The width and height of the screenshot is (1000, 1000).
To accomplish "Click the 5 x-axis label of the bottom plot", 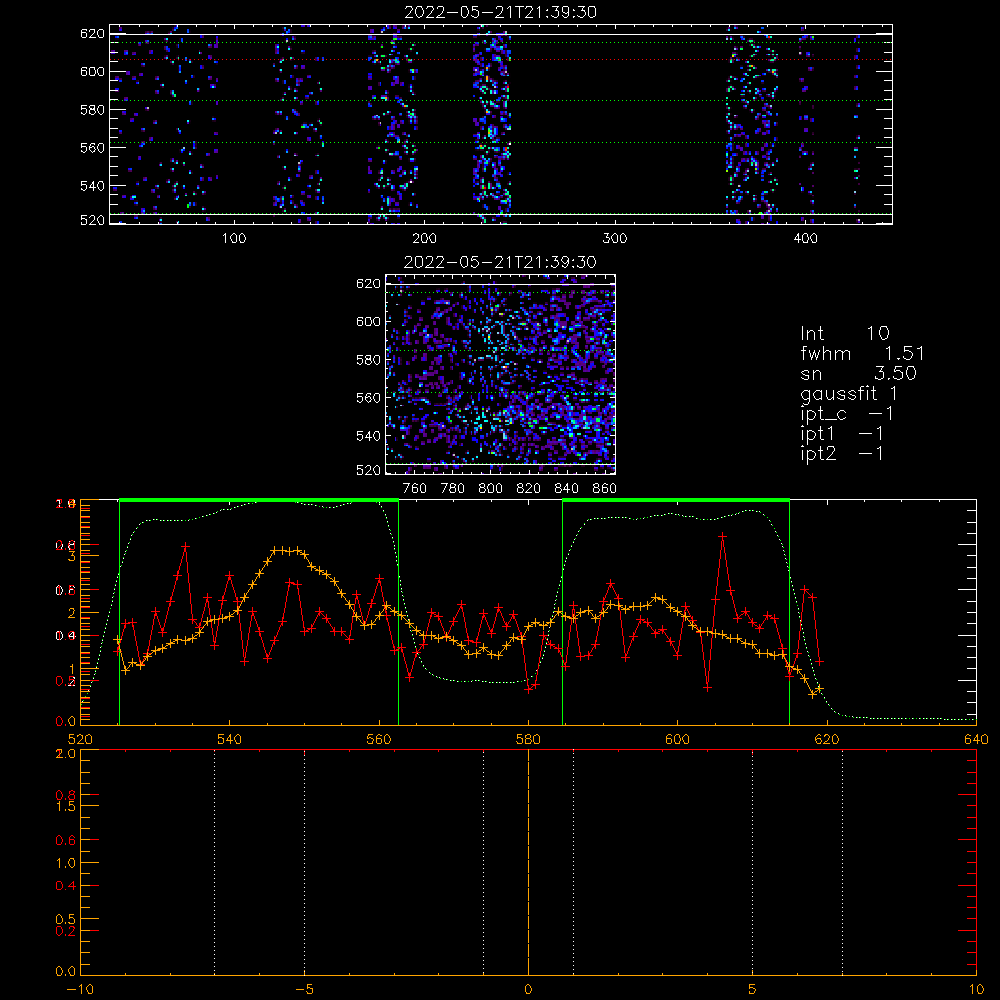I will 753,990.
